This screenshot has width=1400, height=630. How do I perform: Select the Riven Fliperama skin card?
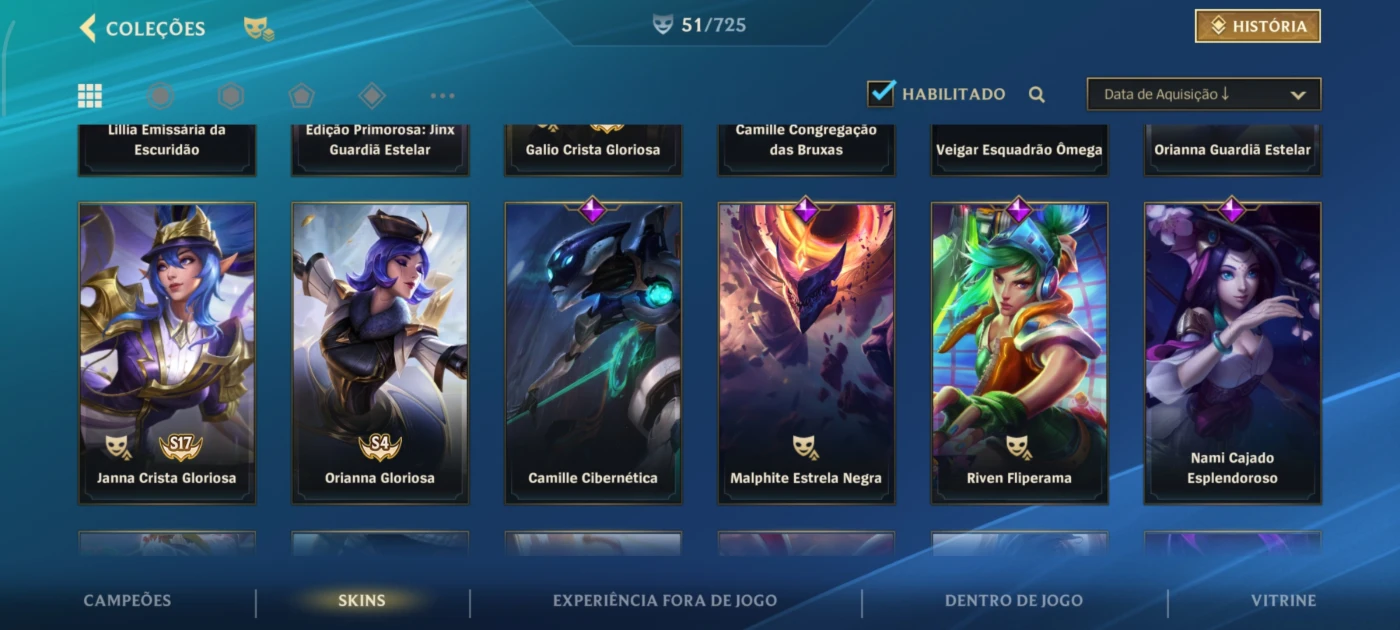click(1019, 353)
